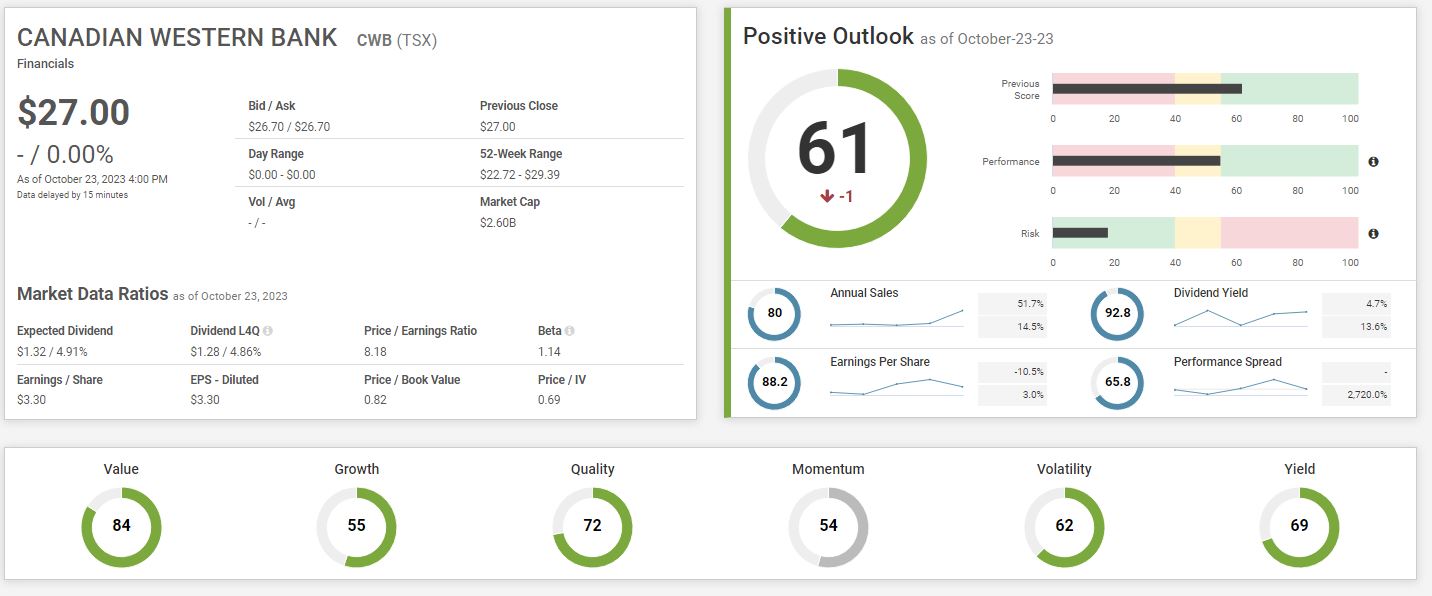Select the Momentum score ring showing 54
The width and height of the screenshot is (1432, 596).
(828, 526)
